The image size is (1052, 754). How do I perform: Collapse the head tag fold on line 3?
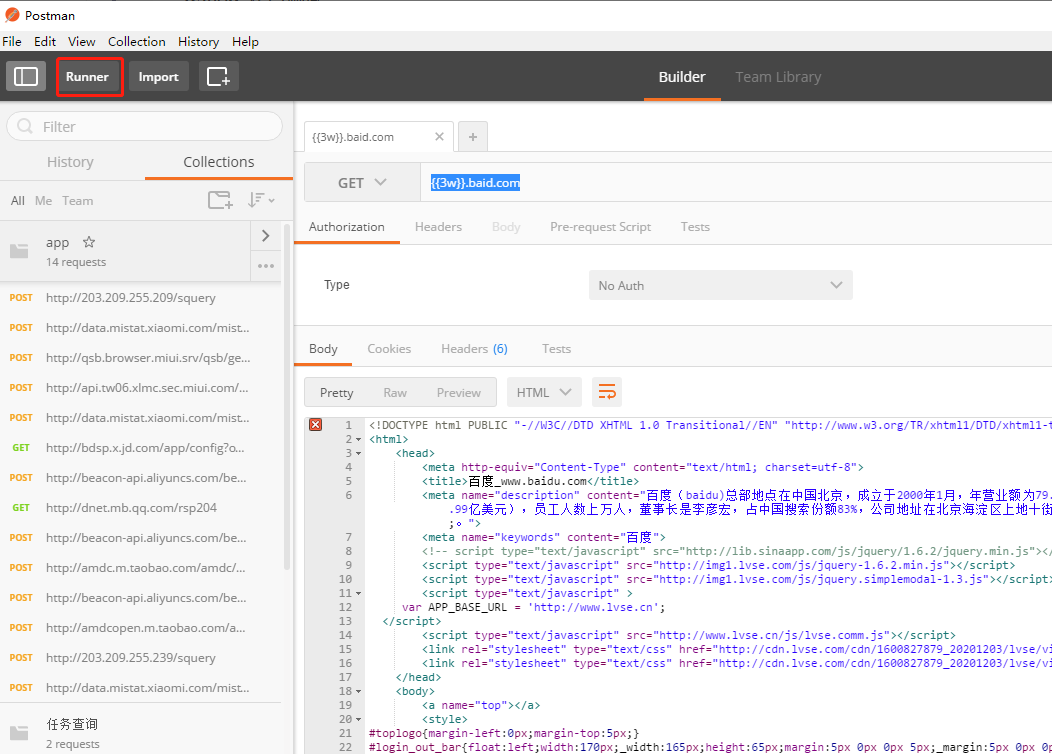click(x=358, y=453)
